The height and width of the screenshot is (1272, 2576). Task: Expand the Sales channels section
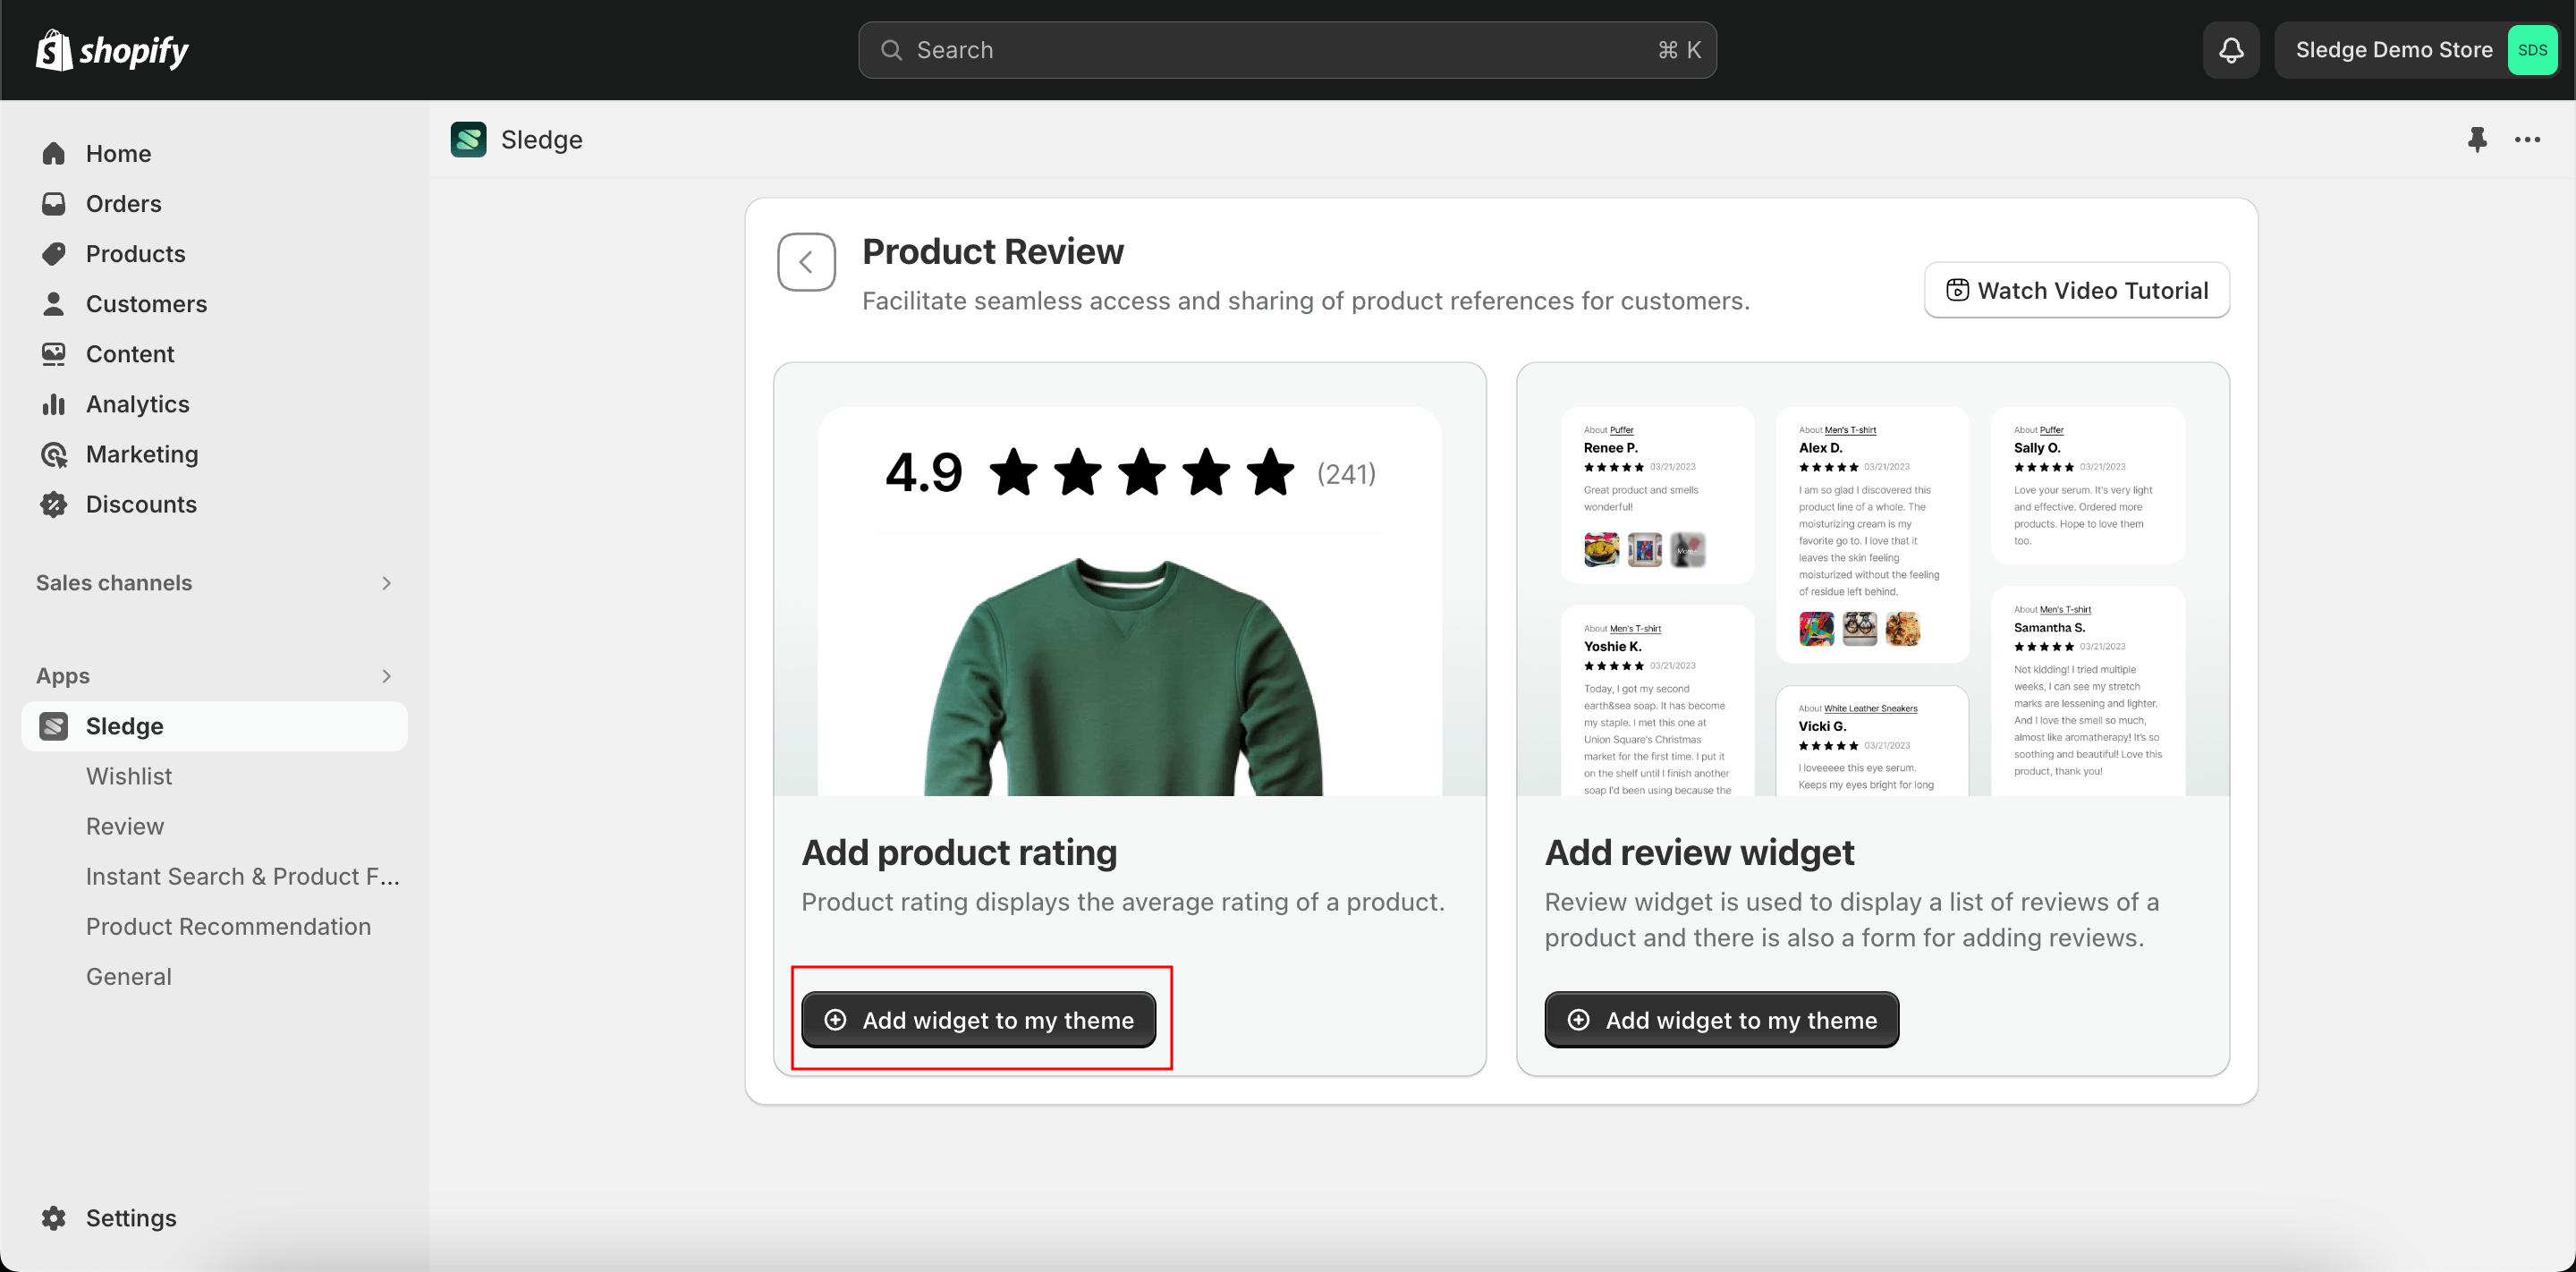[x=386, y=583]
